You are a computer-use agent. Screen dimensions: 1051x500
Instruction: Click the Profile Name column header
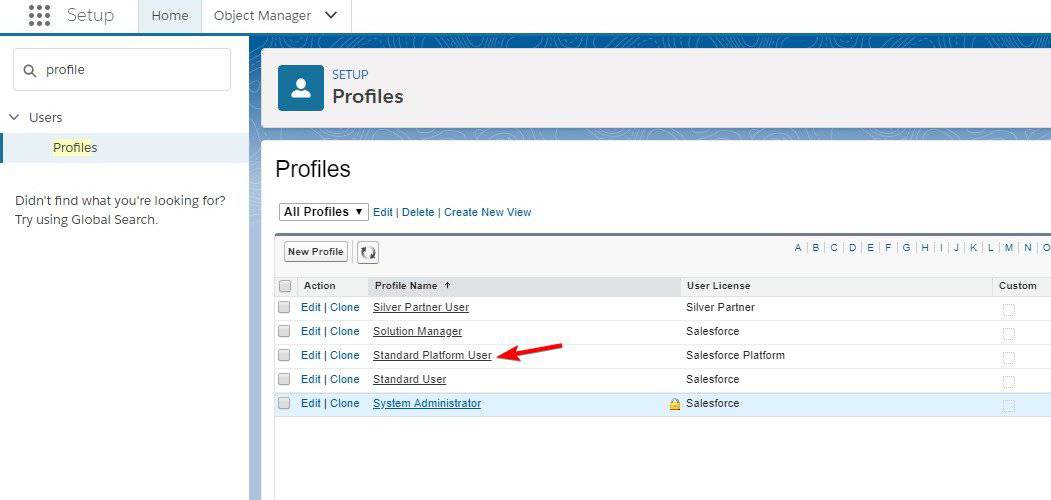[x=406, y=286]
